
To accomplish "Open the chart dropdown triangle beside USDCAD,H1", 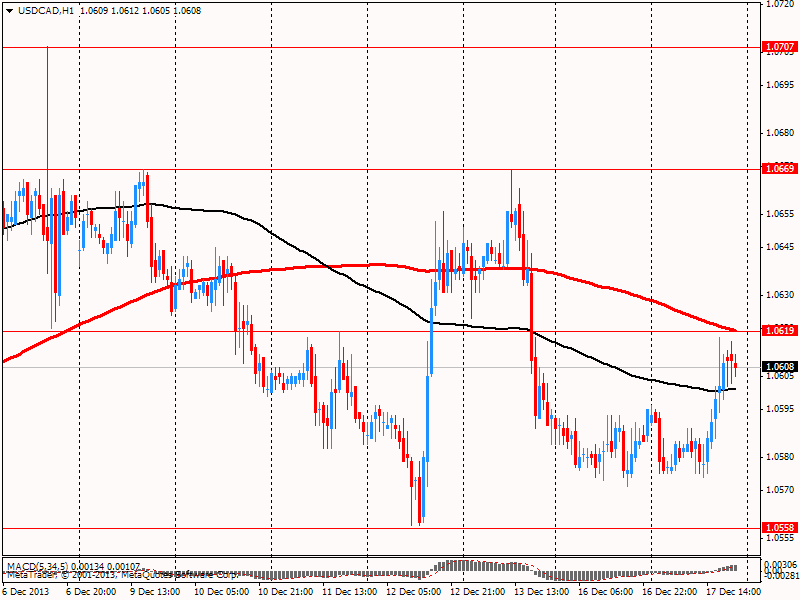I will coord(10,11).
